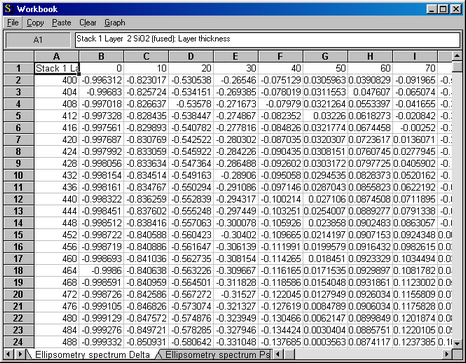Select cell with wavelength 488
This screenshot has height=363, width=466.
(57, 342)
